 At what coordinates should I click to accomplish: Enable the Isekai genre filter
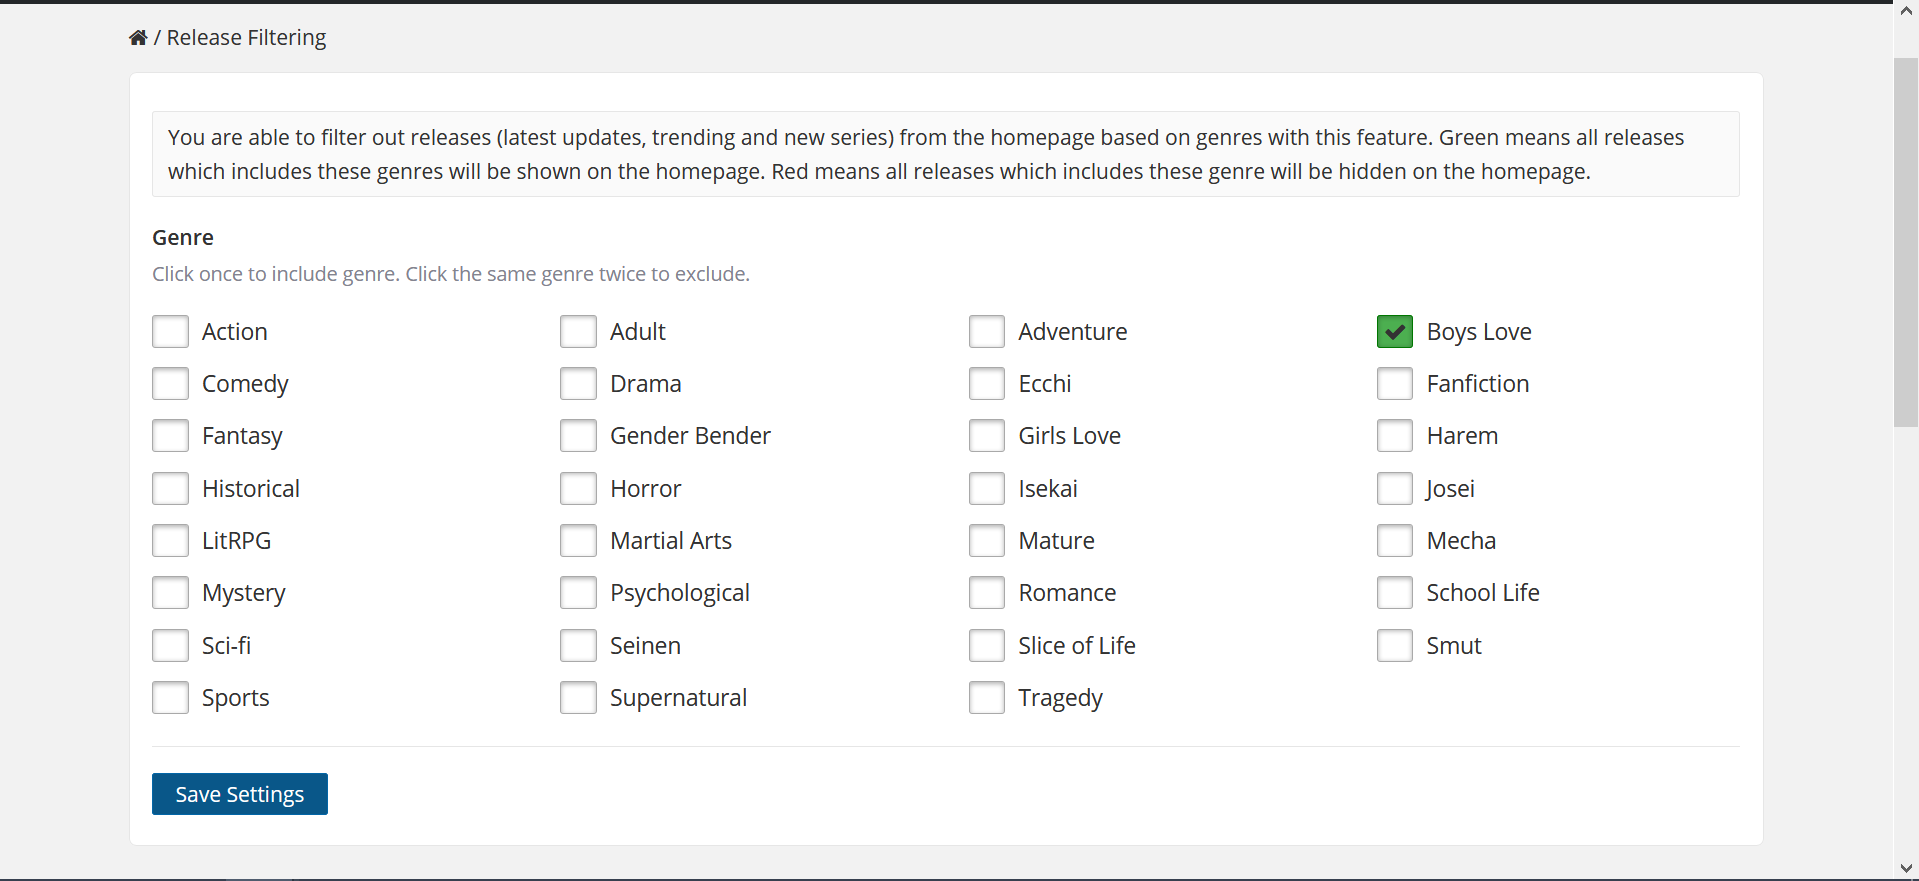[x=986, y=489]
